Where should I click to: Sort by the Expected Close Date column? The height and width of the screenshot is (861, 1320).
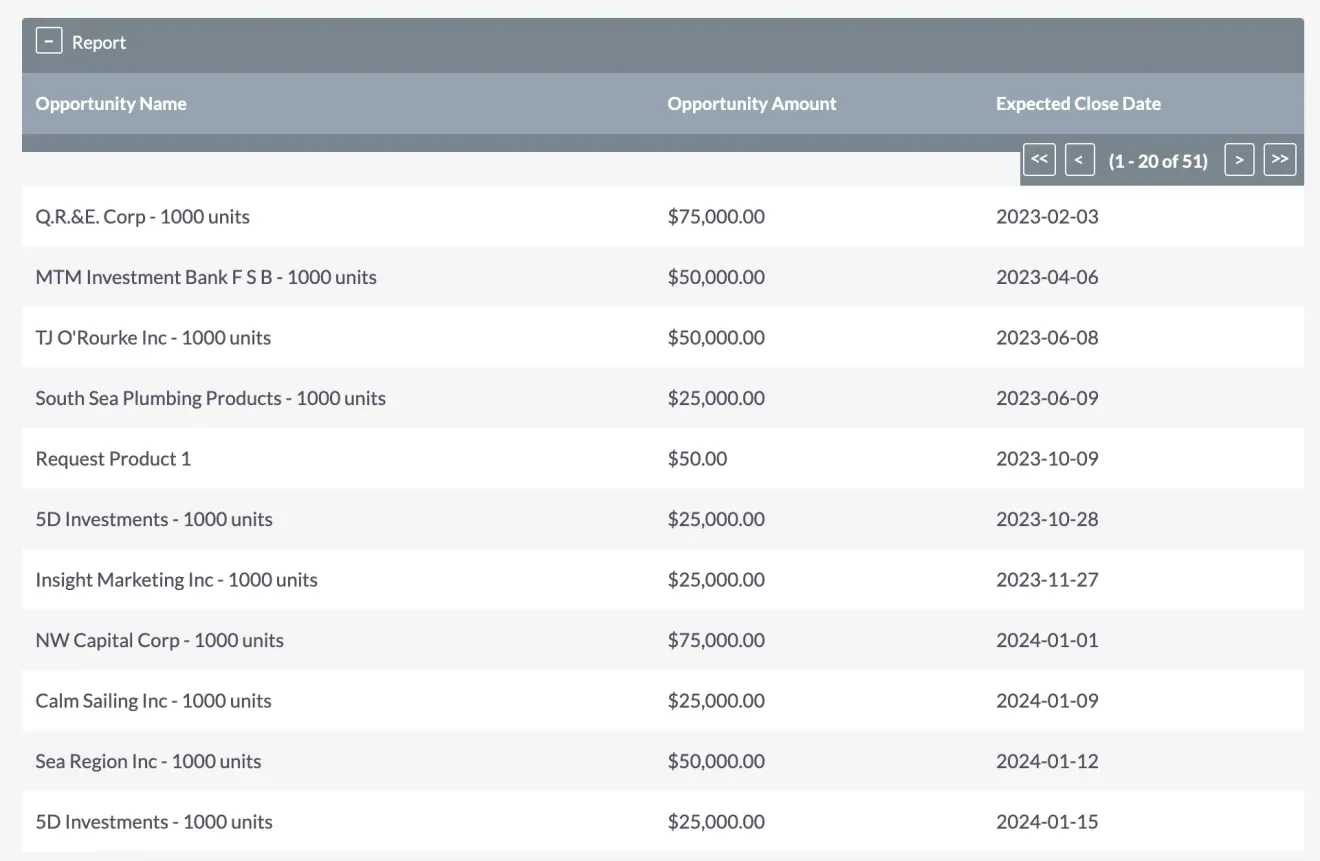coord(1078,103)
